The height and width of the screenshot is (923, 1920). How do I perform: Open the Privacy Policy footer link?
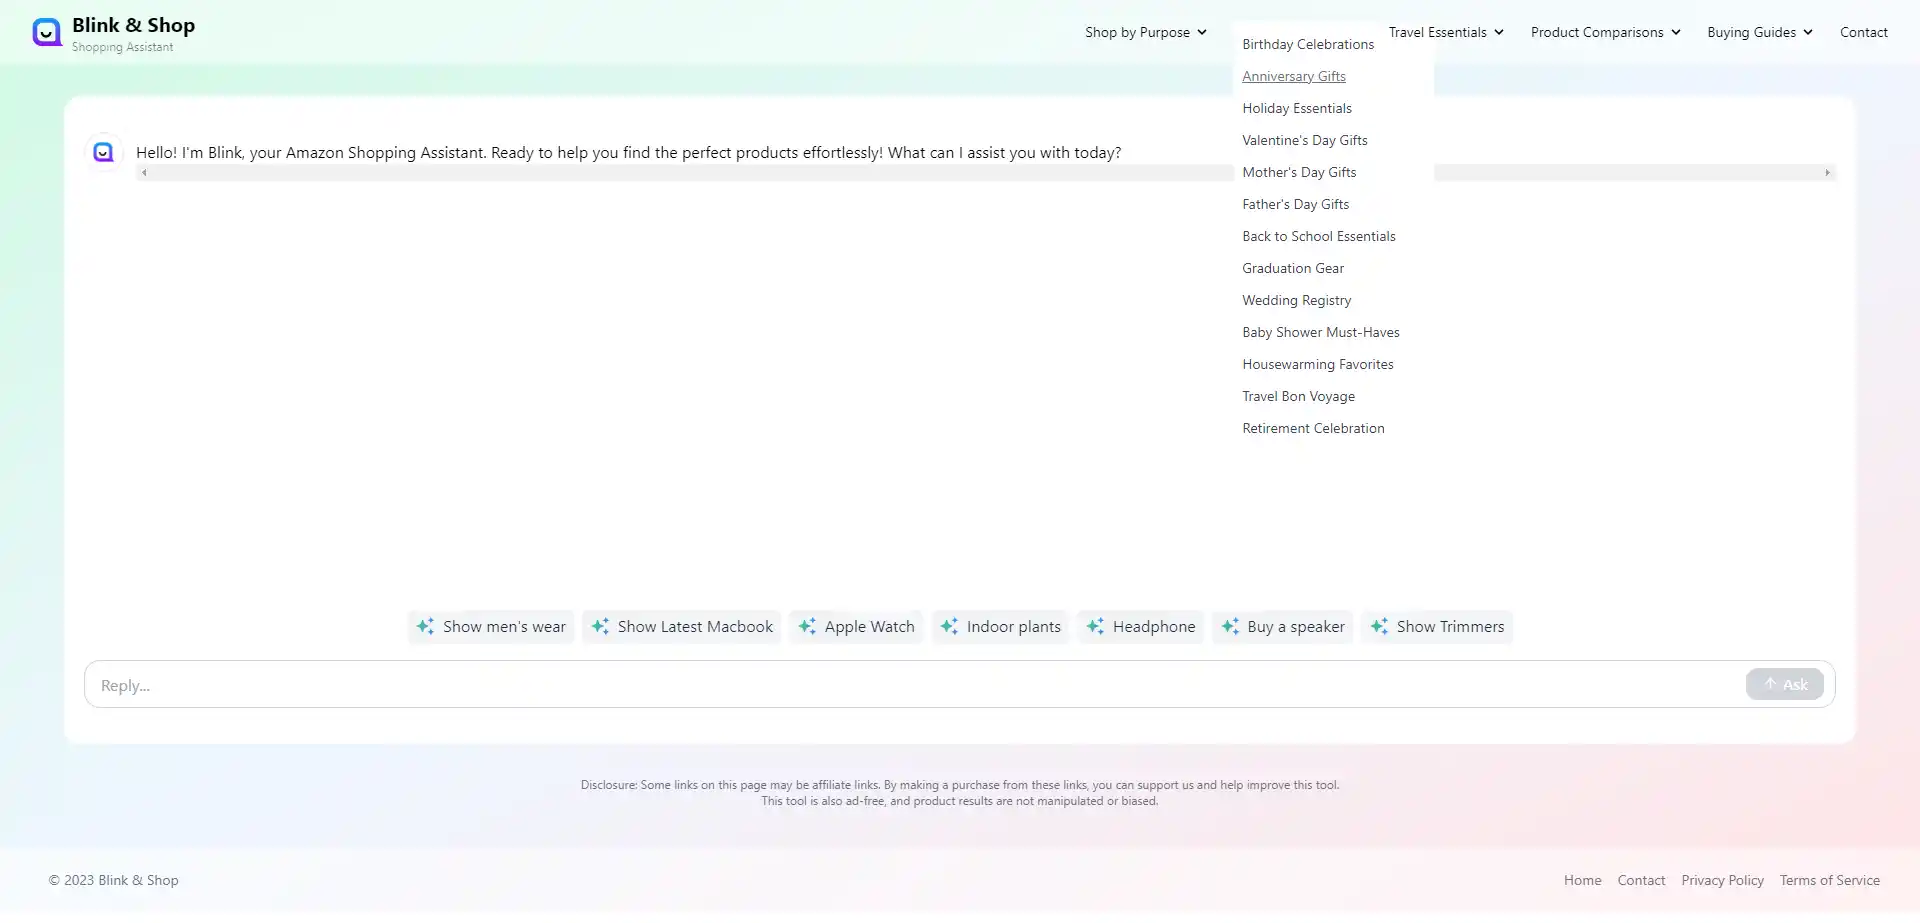pyautogui.click(x=1722, y=881)
